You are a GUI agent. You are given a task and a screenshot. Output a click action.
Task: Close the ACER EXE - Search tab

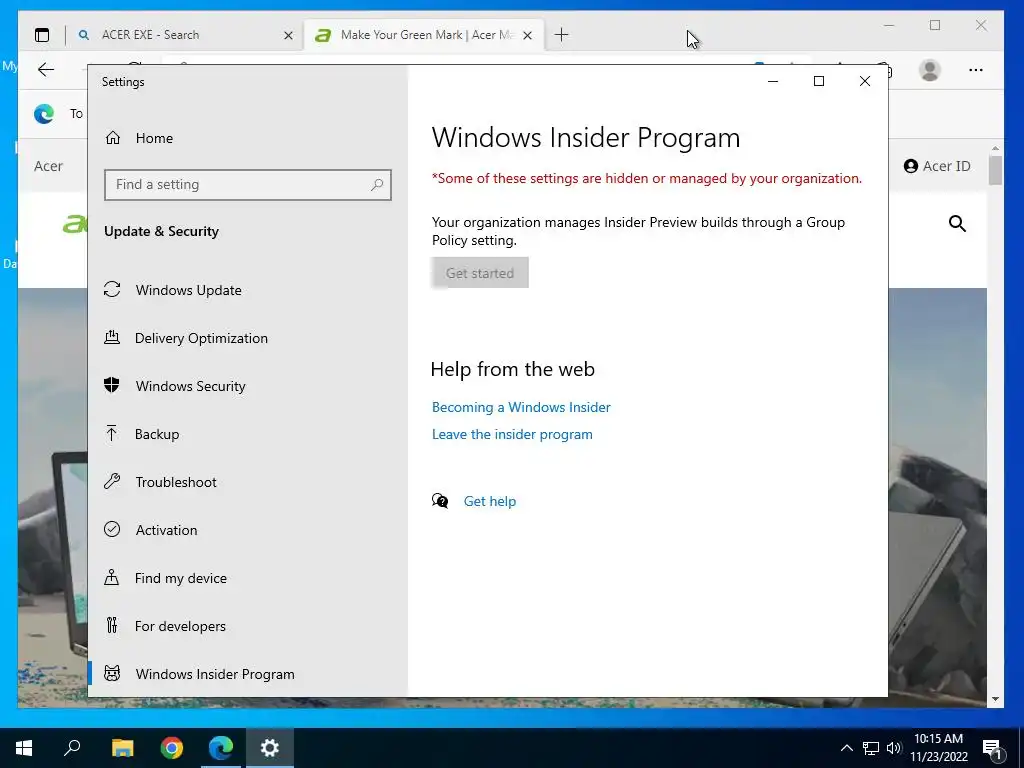288,35
